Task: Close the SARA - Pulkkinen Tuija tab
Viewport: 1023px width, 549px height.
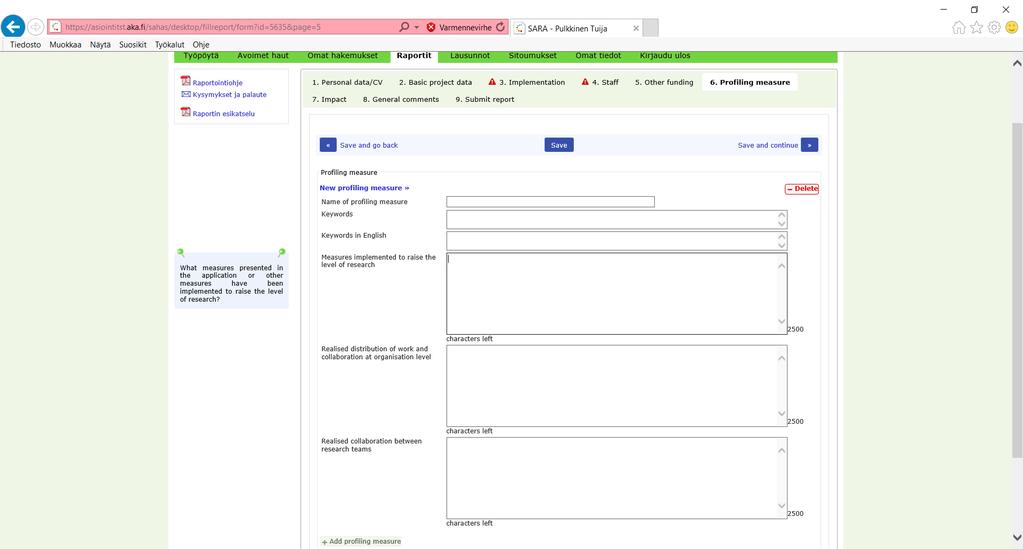Action: coord(636,28)
